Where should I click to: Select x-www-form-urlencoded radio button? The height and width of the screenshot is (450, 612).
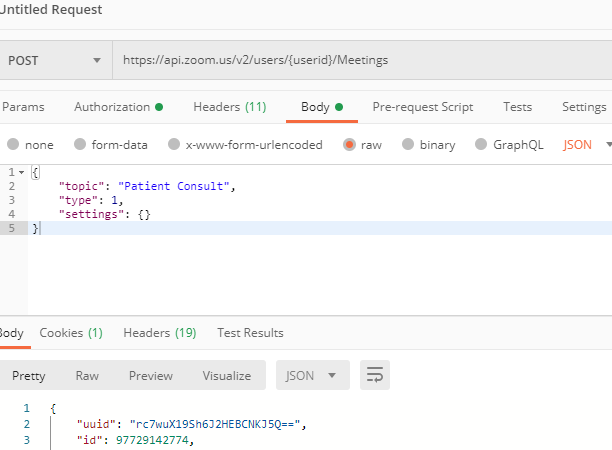click(175, 145)
